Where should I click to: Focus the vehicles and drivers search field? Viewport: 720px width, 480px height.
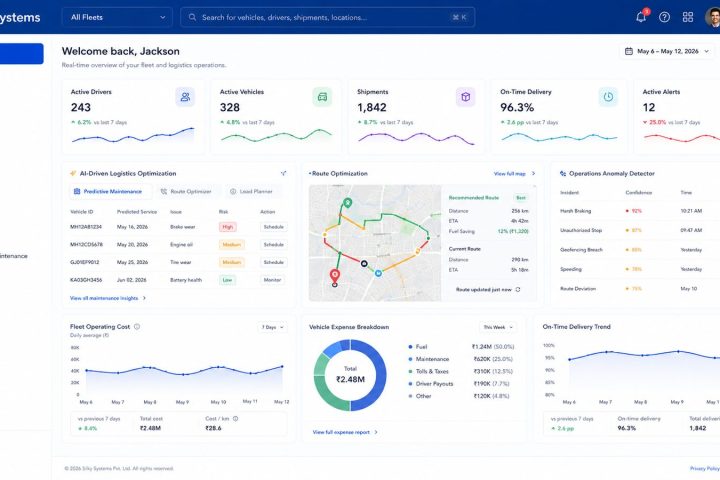coord(327,17)
